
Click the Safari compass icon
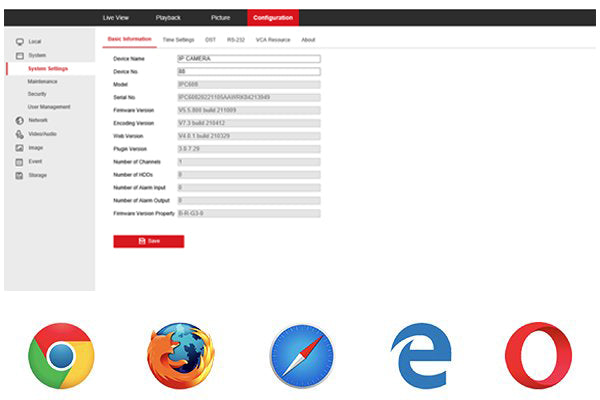[300, 356]
